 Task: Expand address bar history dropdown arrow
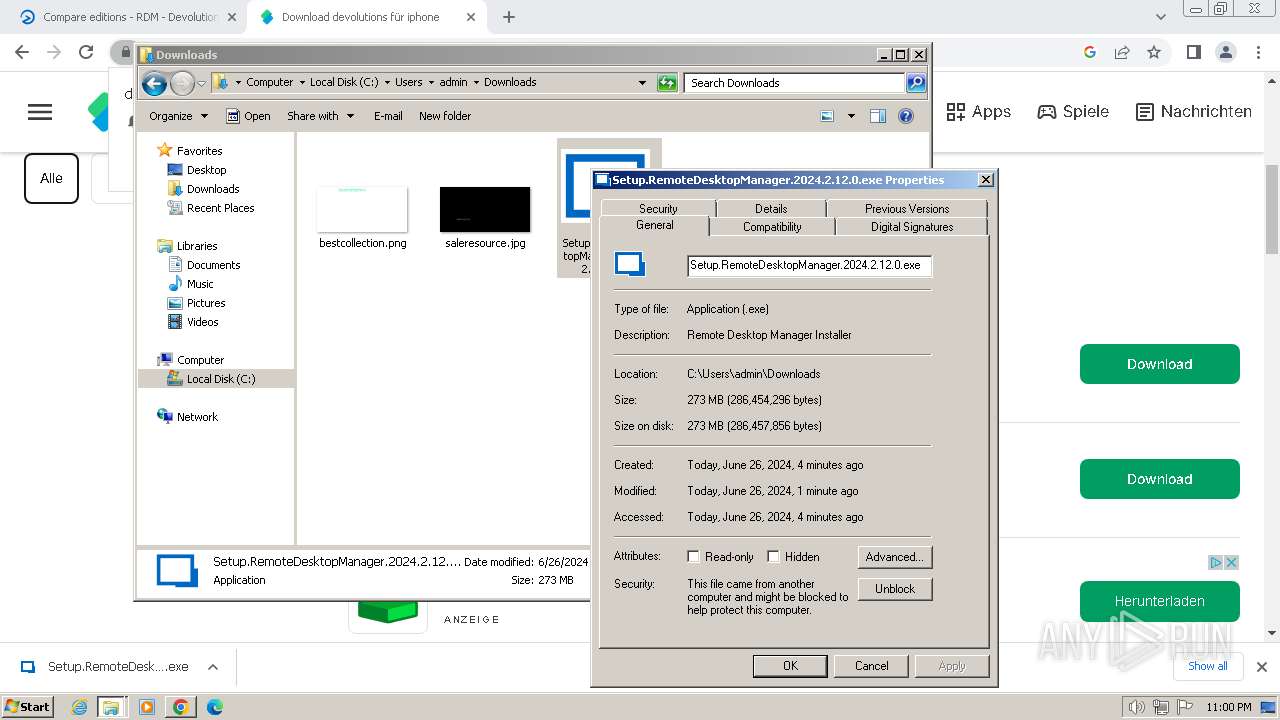point(642,83)
